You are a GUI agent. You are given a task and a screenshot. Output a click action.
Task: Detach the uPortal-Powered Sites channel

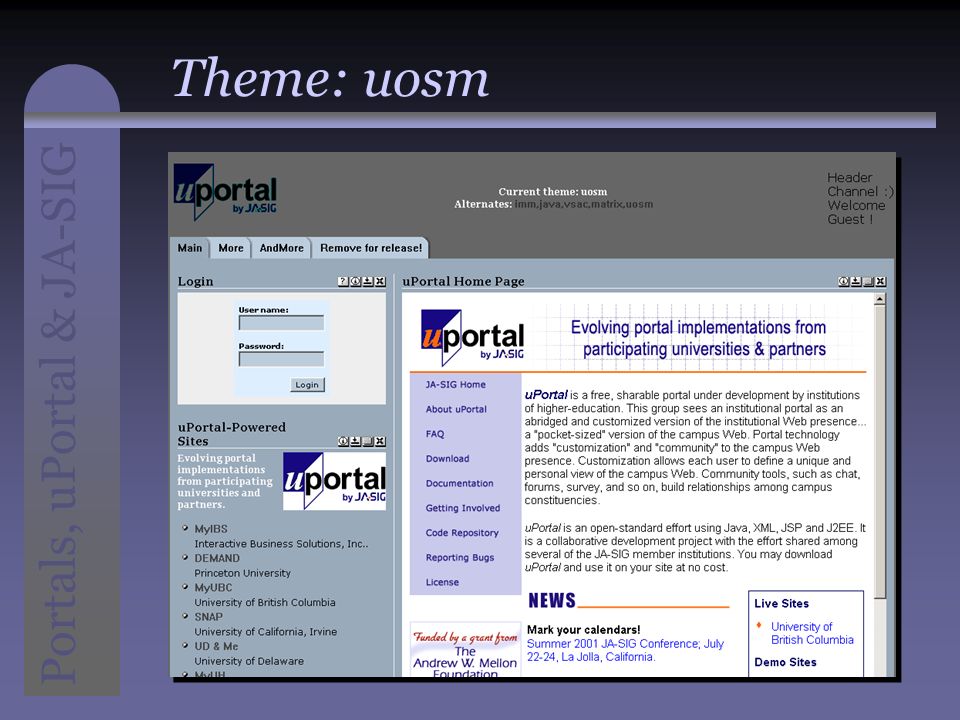tap(355, 441)
